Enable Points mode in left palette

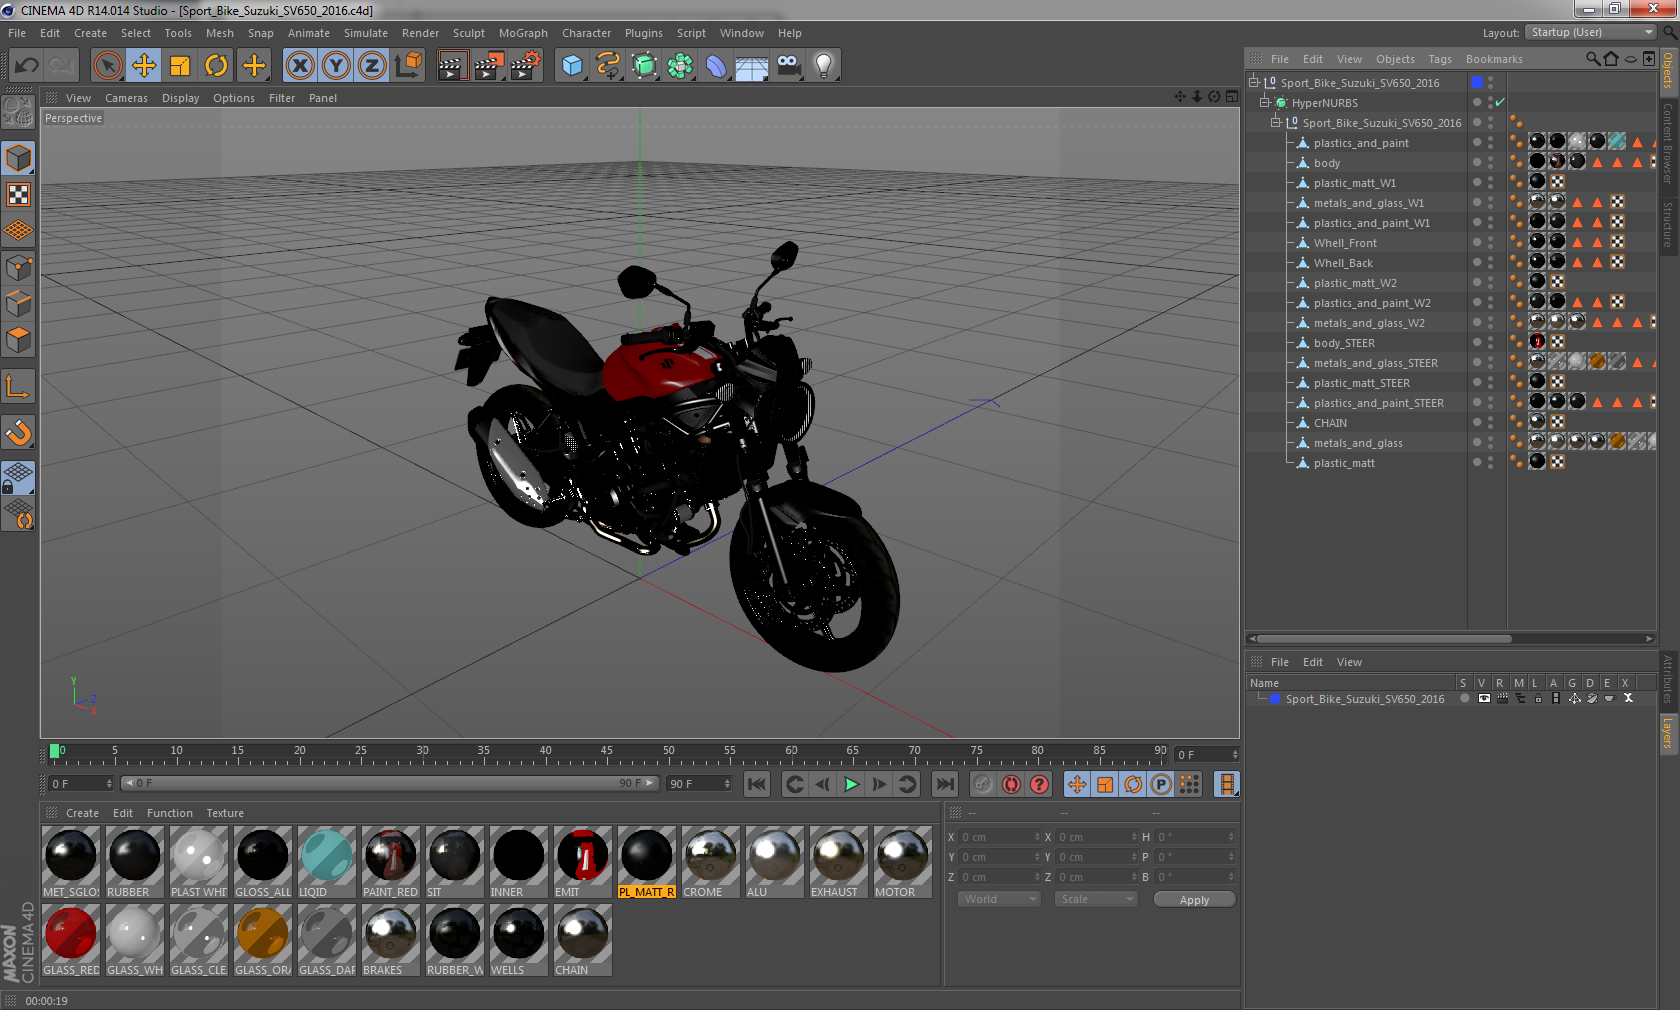[18, 267]
